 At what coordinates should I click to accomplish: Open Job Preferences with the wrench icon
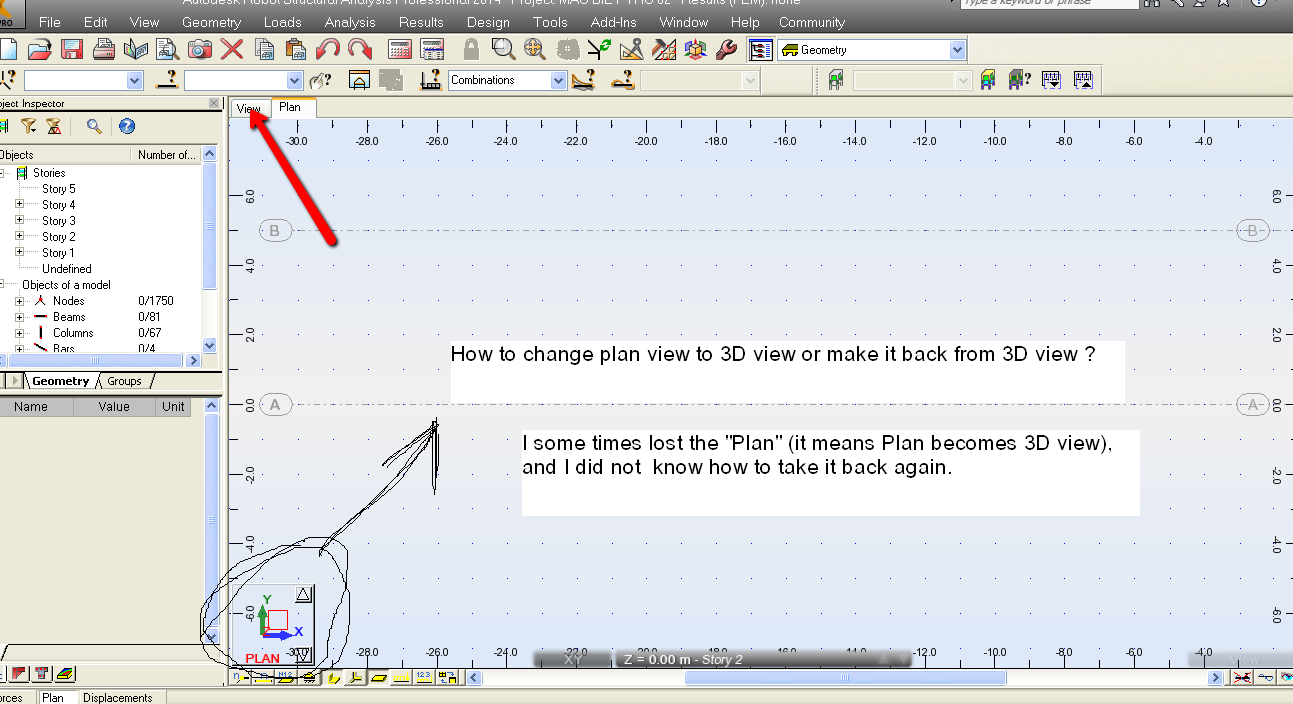click(x=727, y=48)
